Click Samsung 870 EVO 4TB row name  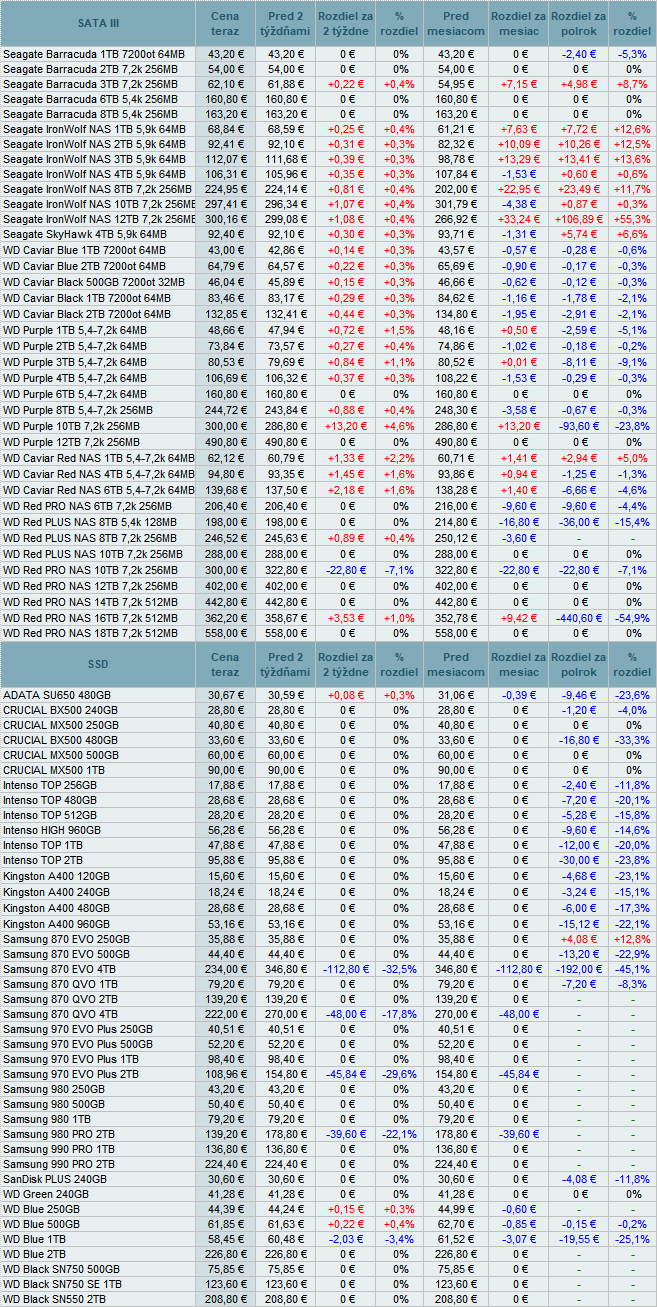[x=60, y=970]
